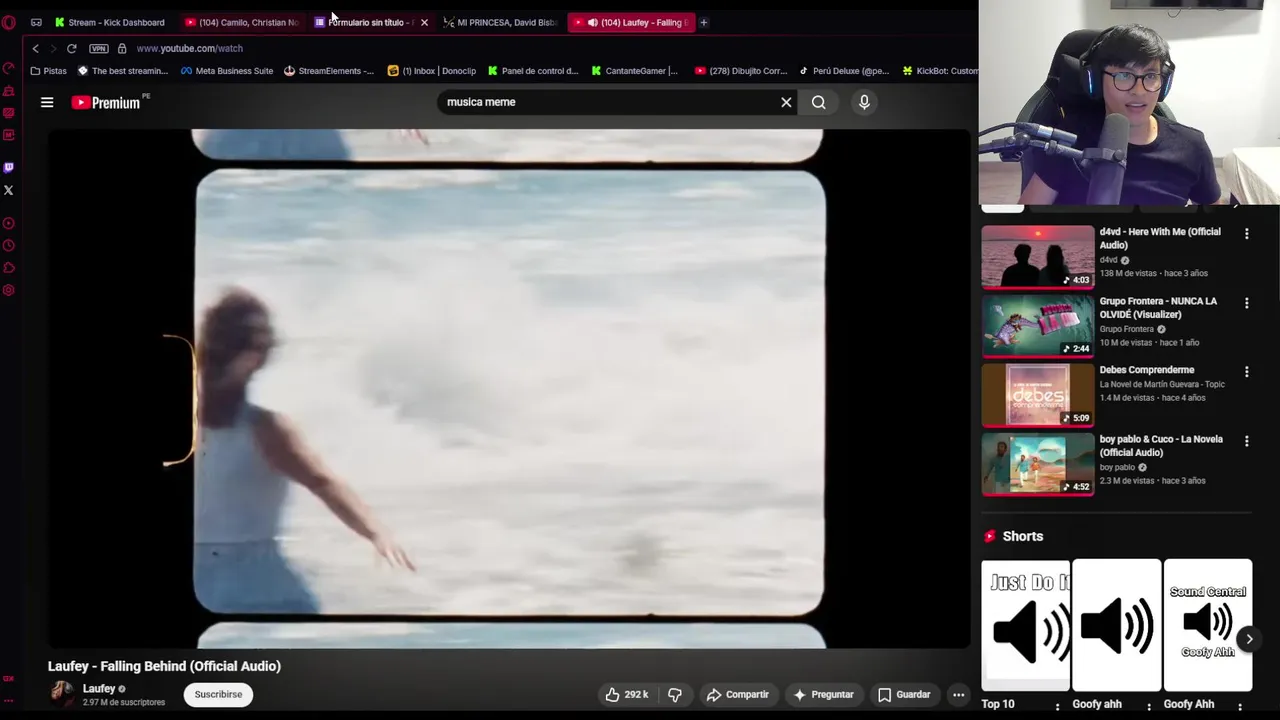1280x720 pixels.
Task: Open the Laufey channel name link
Action: pyautogui.click(x=99, y=689)
